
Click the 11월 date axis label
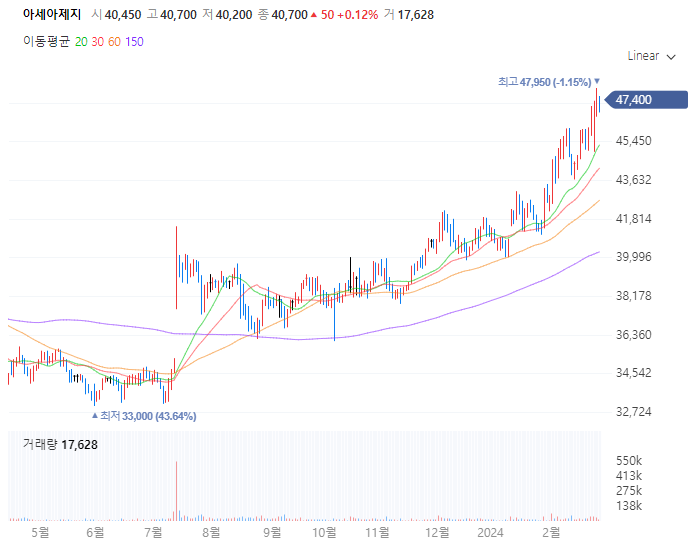378,532
